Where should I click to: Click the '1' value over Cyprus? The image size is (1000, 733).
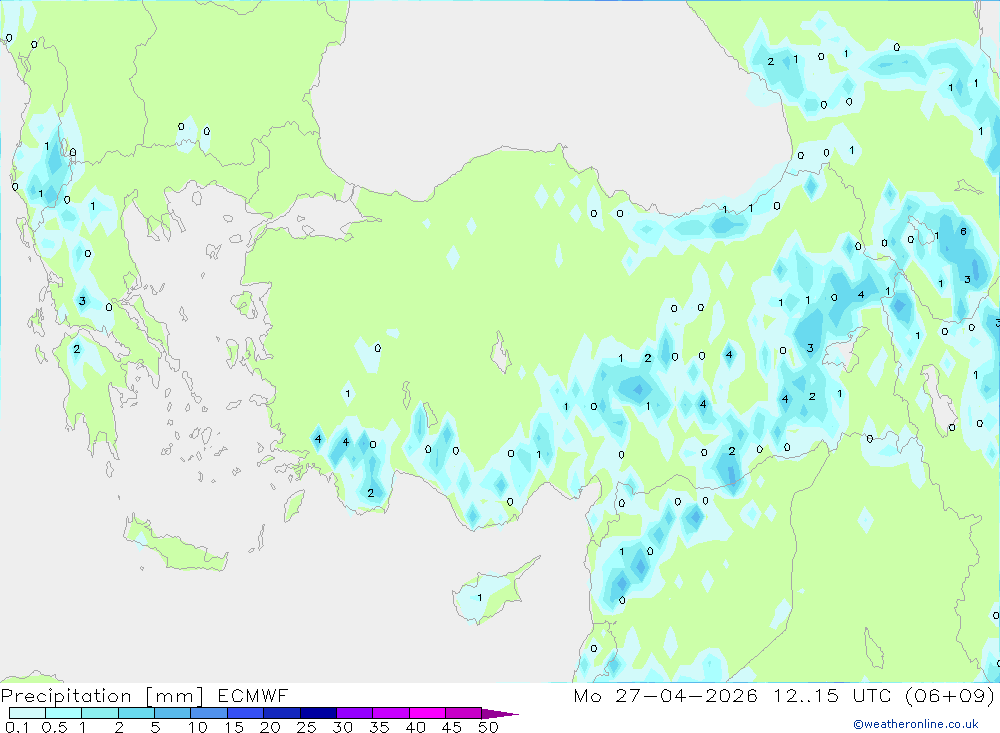480,598
